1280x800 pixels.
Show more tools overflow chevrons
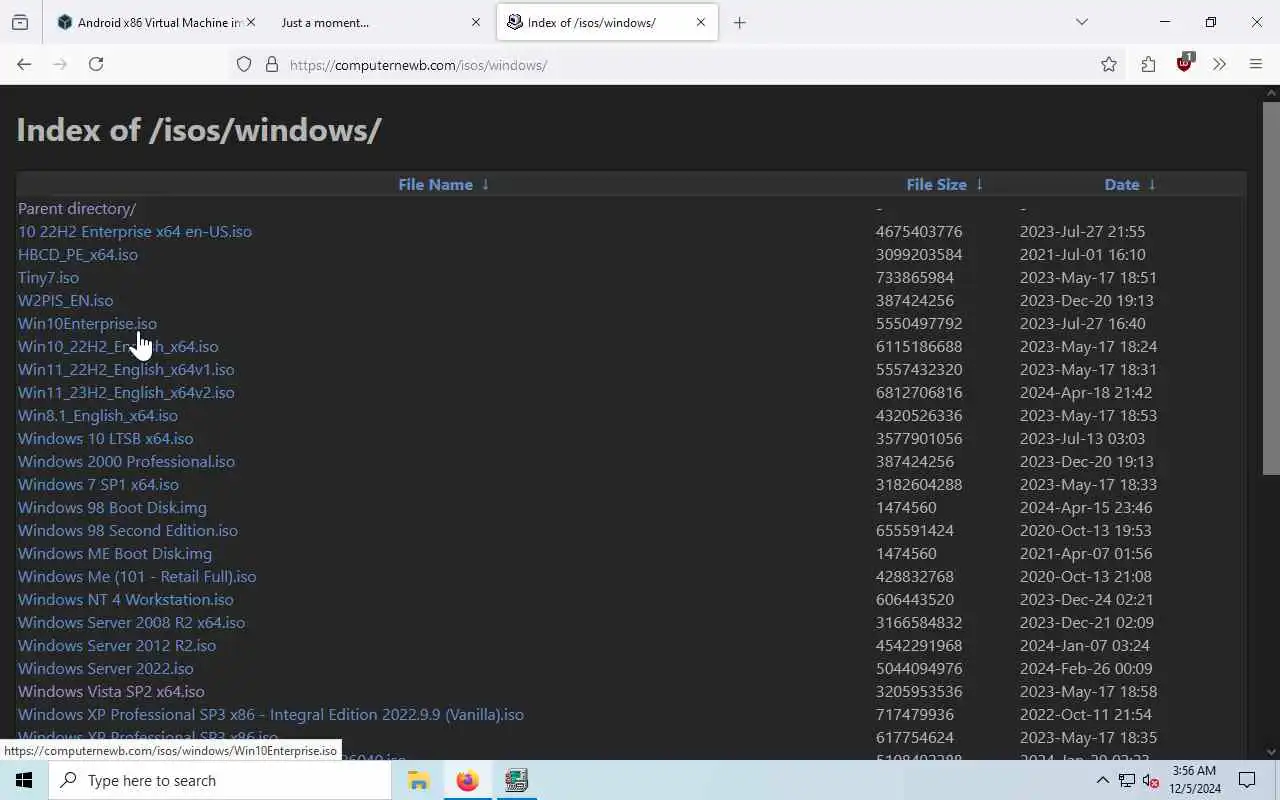click(x=1219, y=65)
